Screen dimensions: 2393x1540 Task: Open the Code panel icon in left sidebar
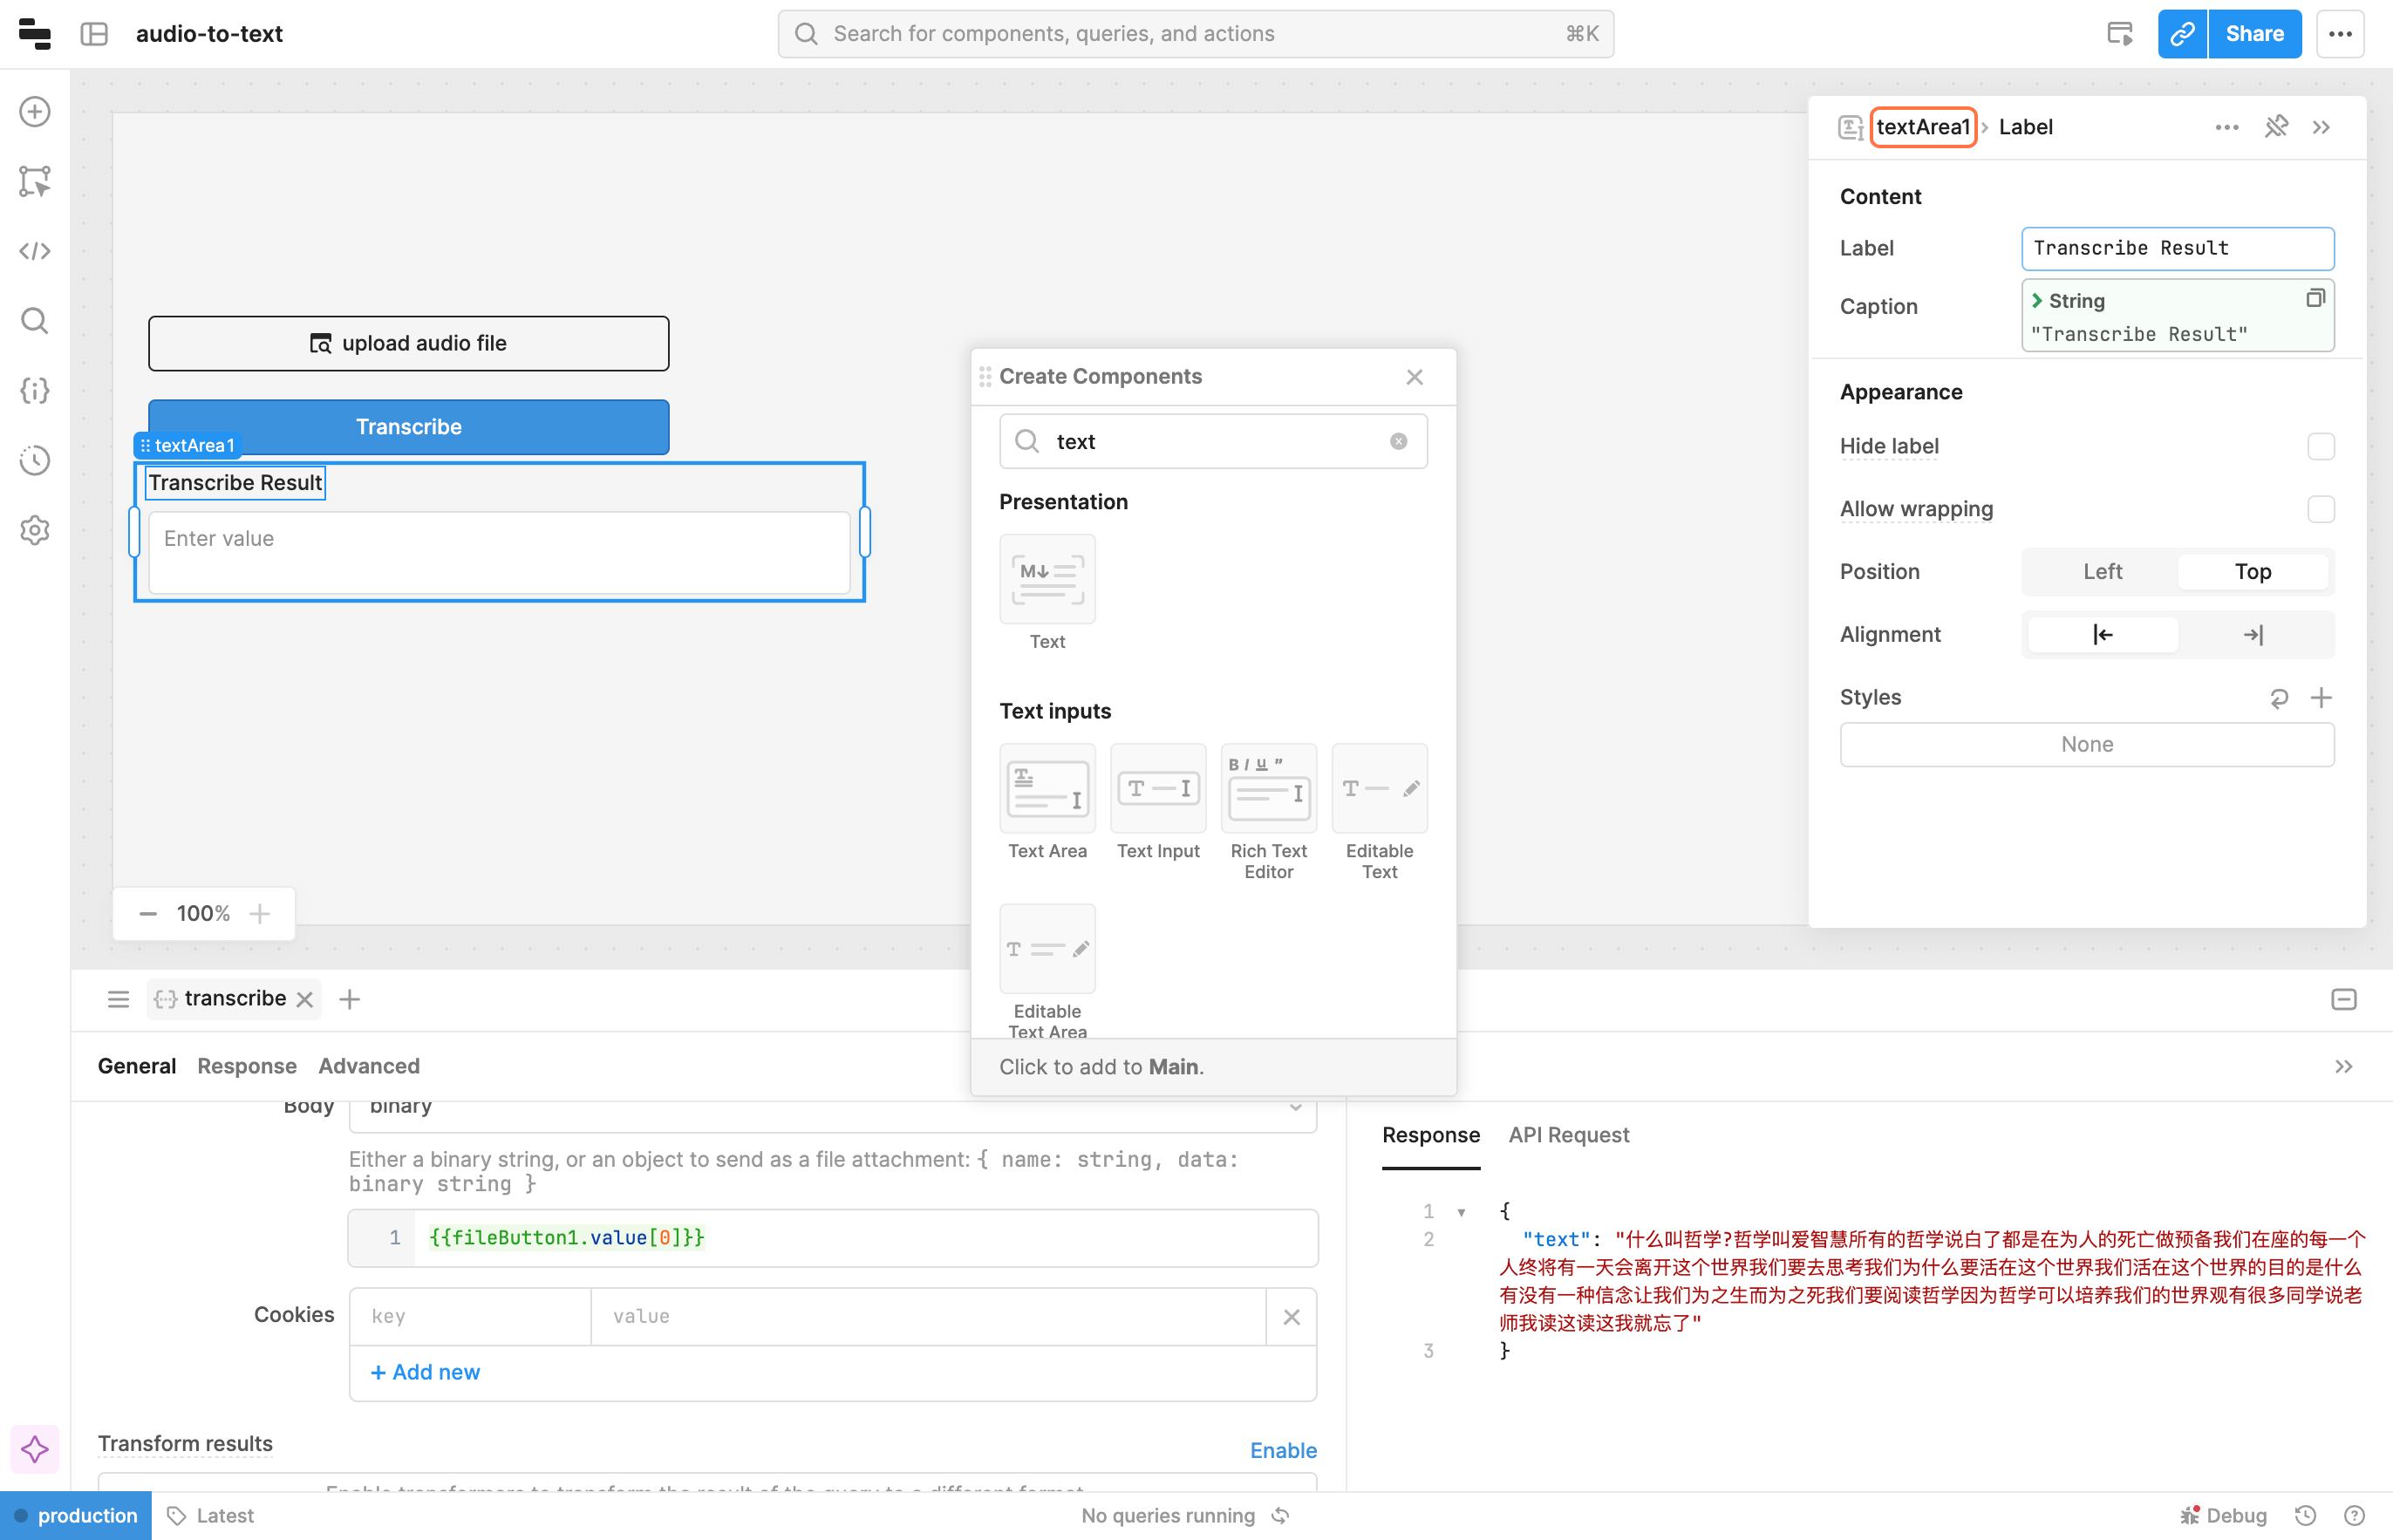pyautogui.click(x=35, y=251)
